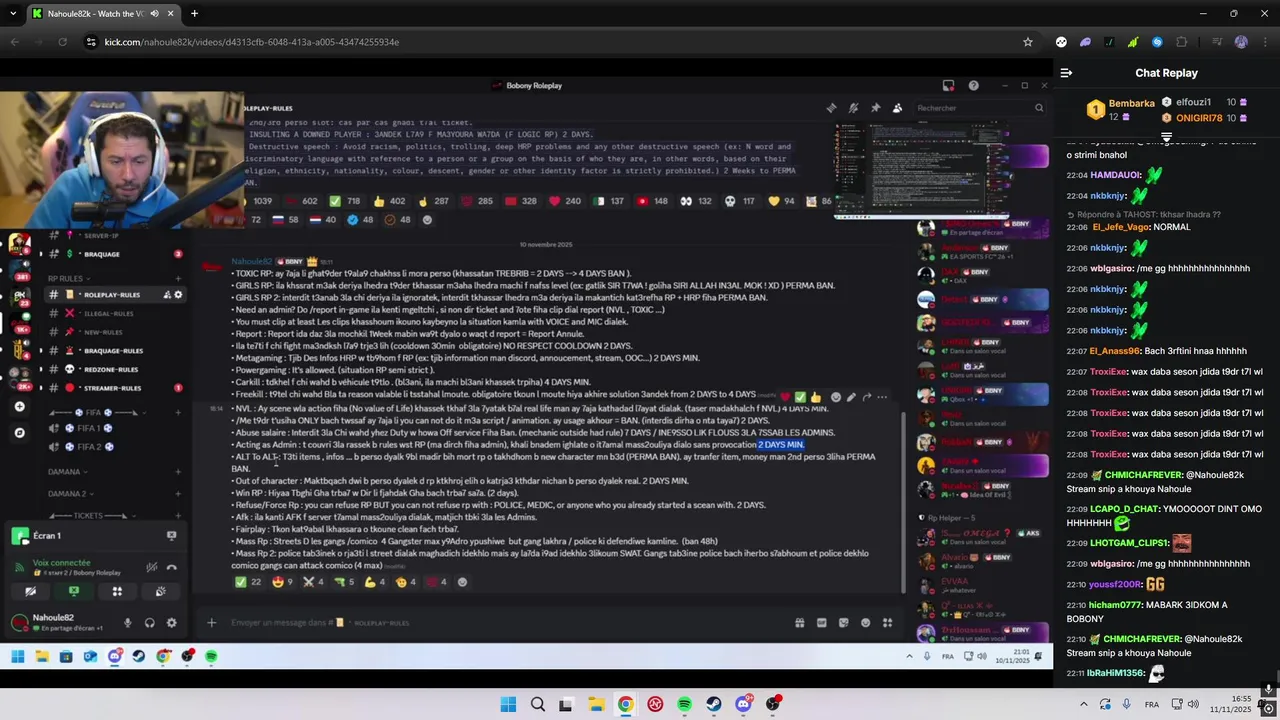Click Add a Server plus icon in Discord
Screen dimensions: 1280x720
[x=19, y=407]
